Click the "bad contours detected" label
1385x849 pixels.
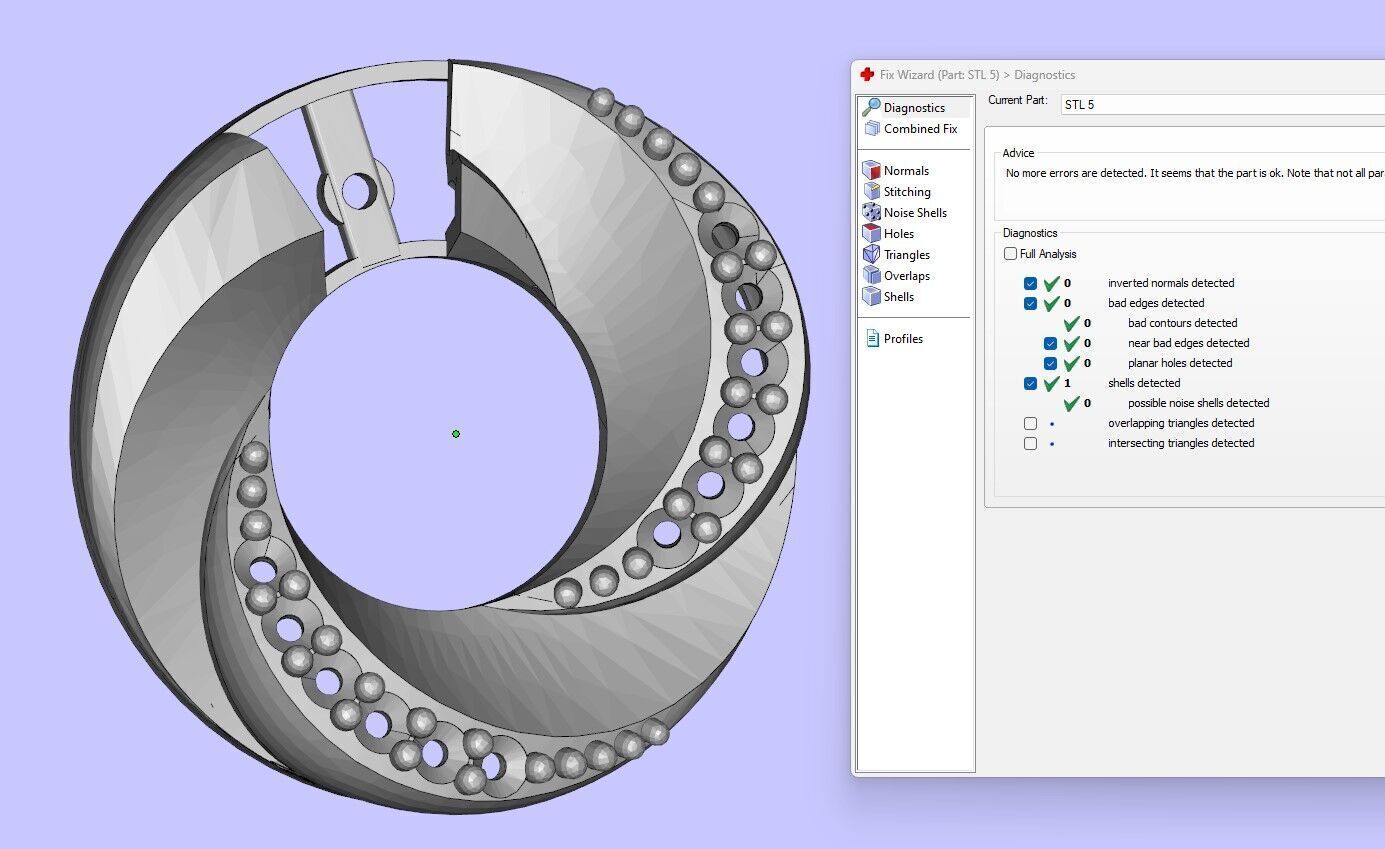[1182, 323]
